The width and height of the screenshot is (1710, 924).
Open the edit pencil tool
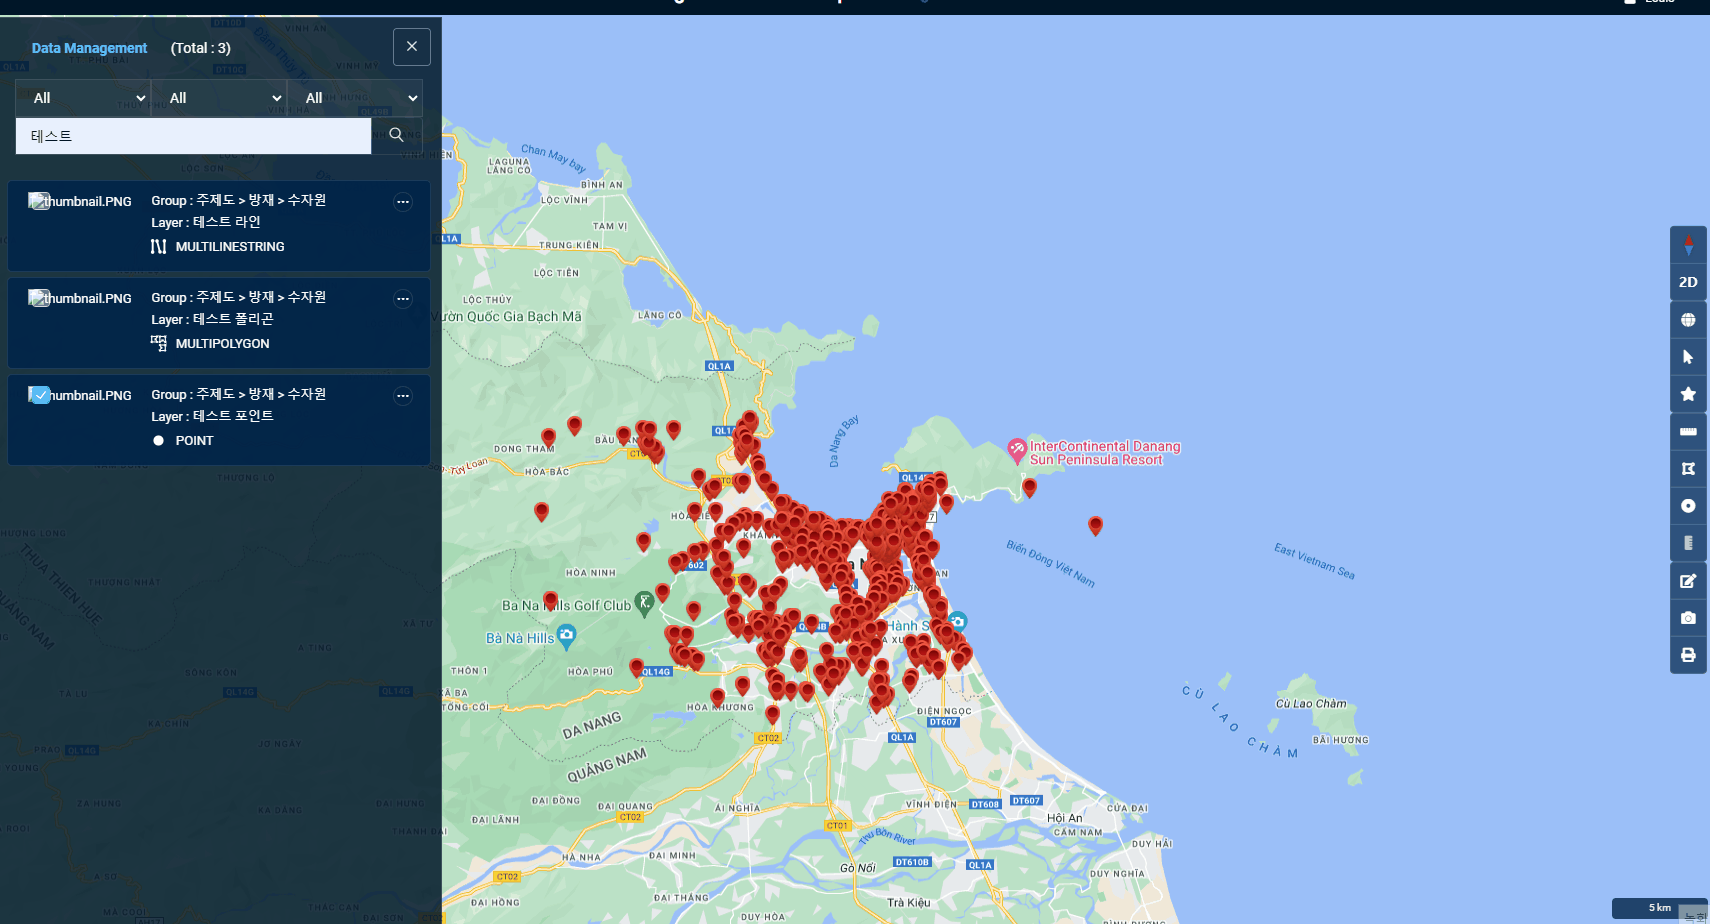(x=1688, y=581)
